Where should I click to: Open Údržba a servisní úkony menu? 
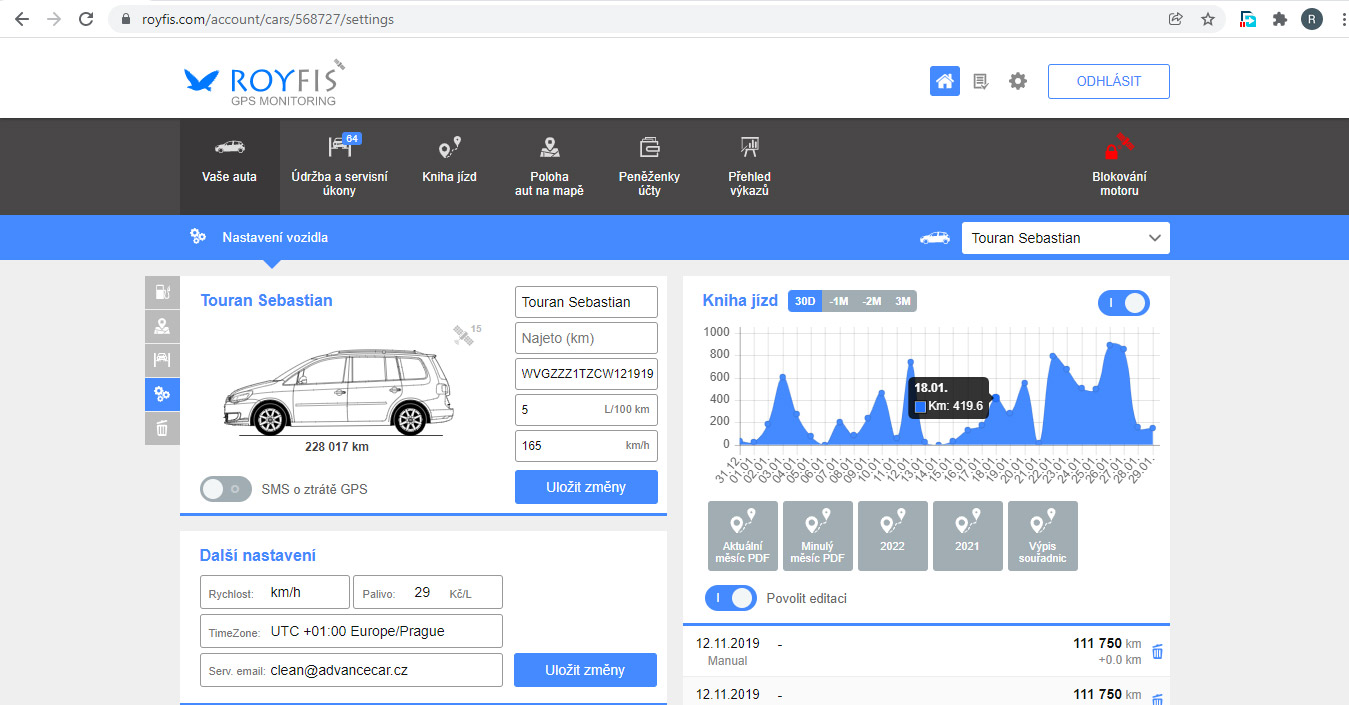click(x=339, y=166)
